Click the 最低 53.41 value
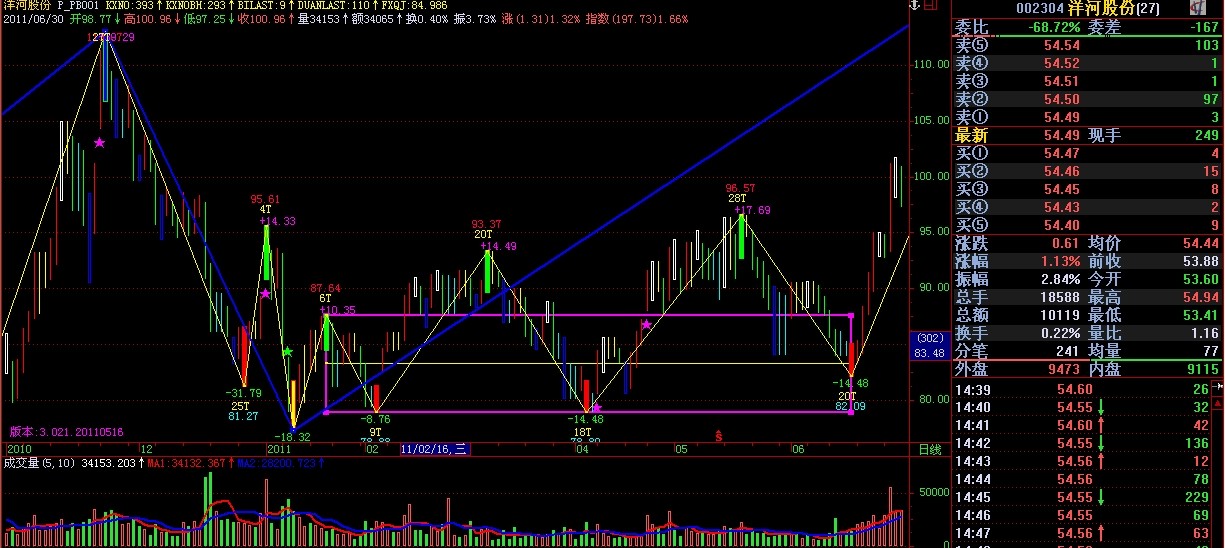Image resolution: width=1225 pixels, height=548 pixels. [1199, 315]
